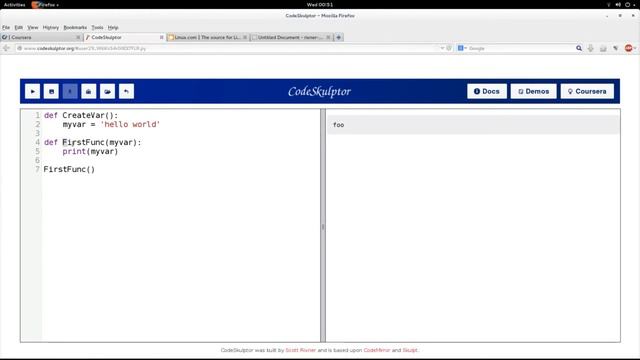Follow the Skulpt link
The width and height of the screenshot is (640, 360).
(410, 350)
